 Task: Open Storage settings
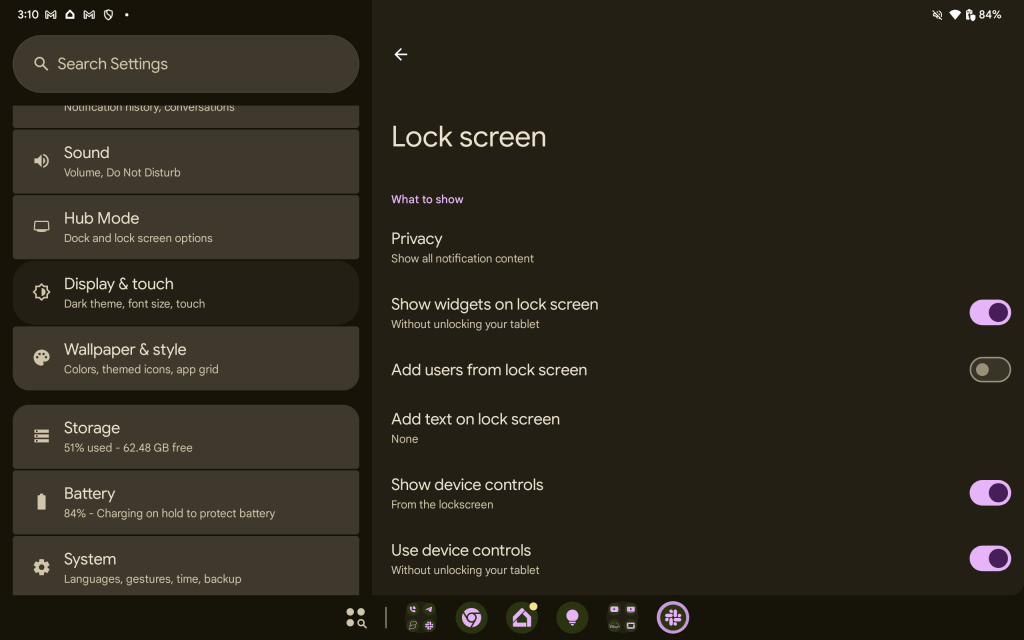pos(185,437)
